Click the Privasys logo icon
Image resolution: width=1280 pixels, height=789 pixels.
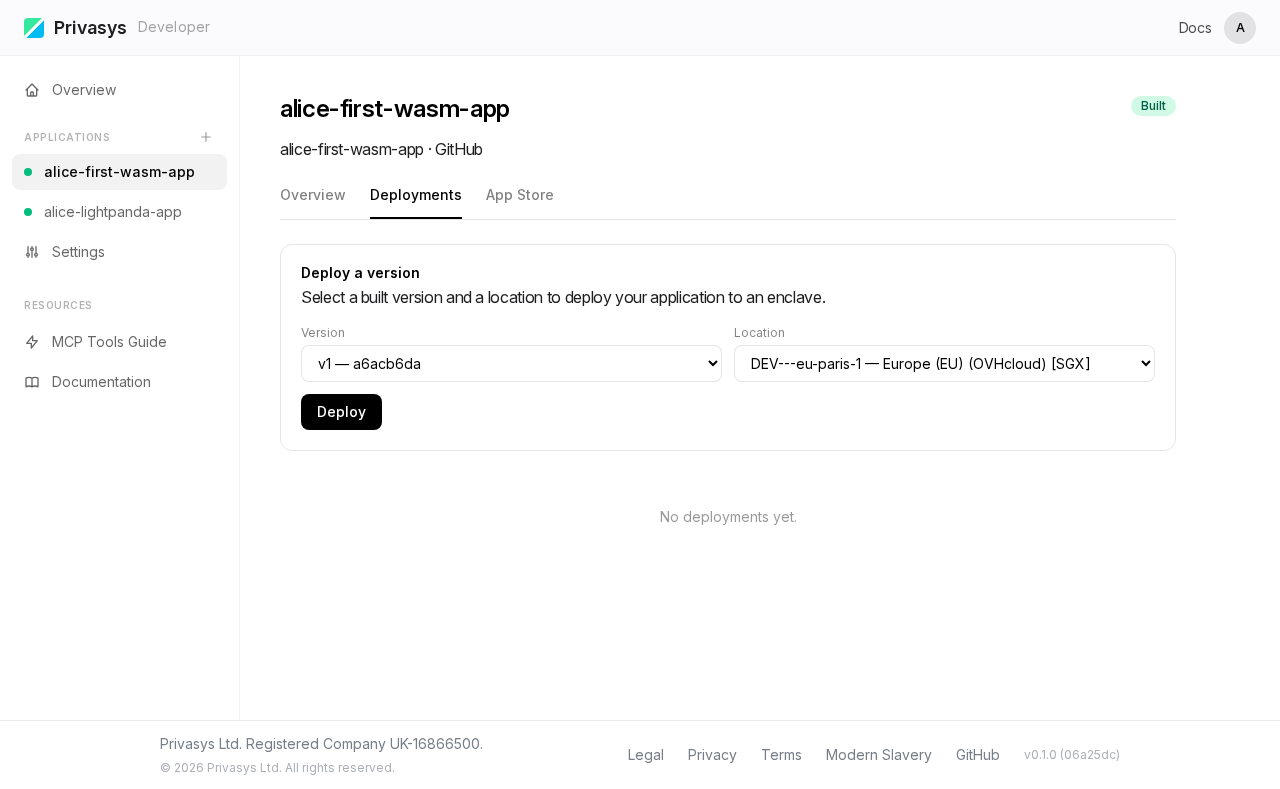(x=34, y=28)
